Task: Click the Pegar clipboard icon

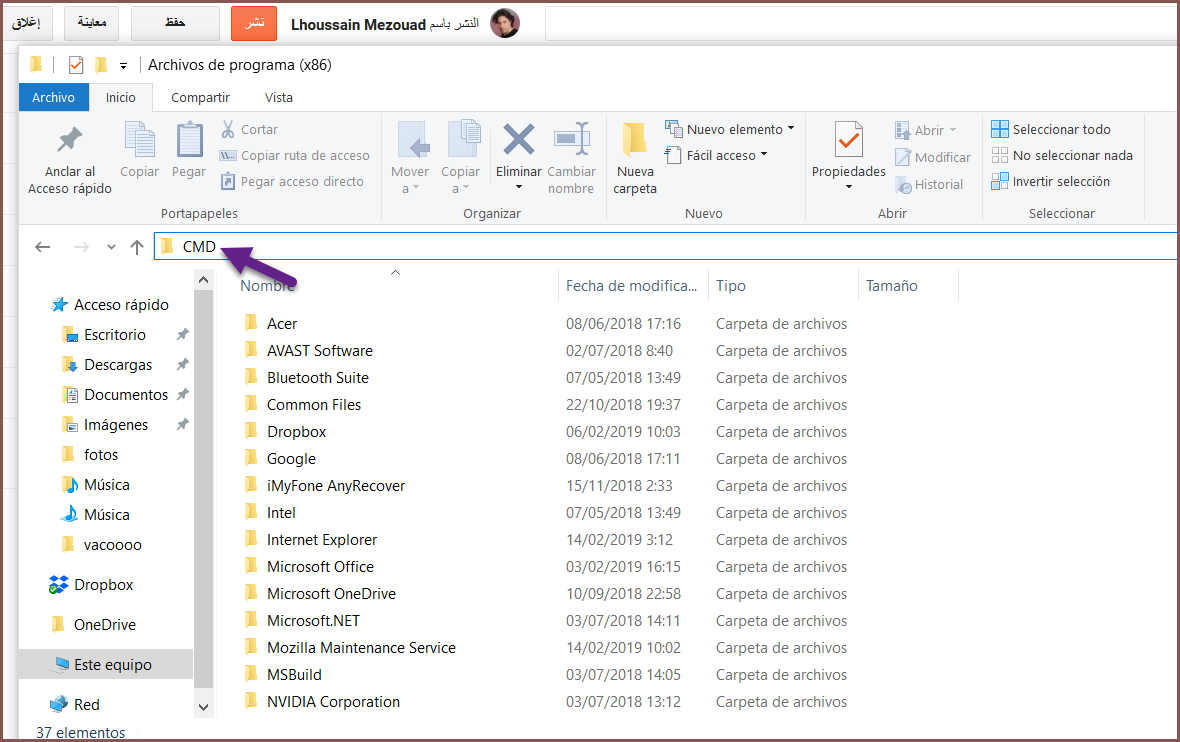Action: [189, 141]
